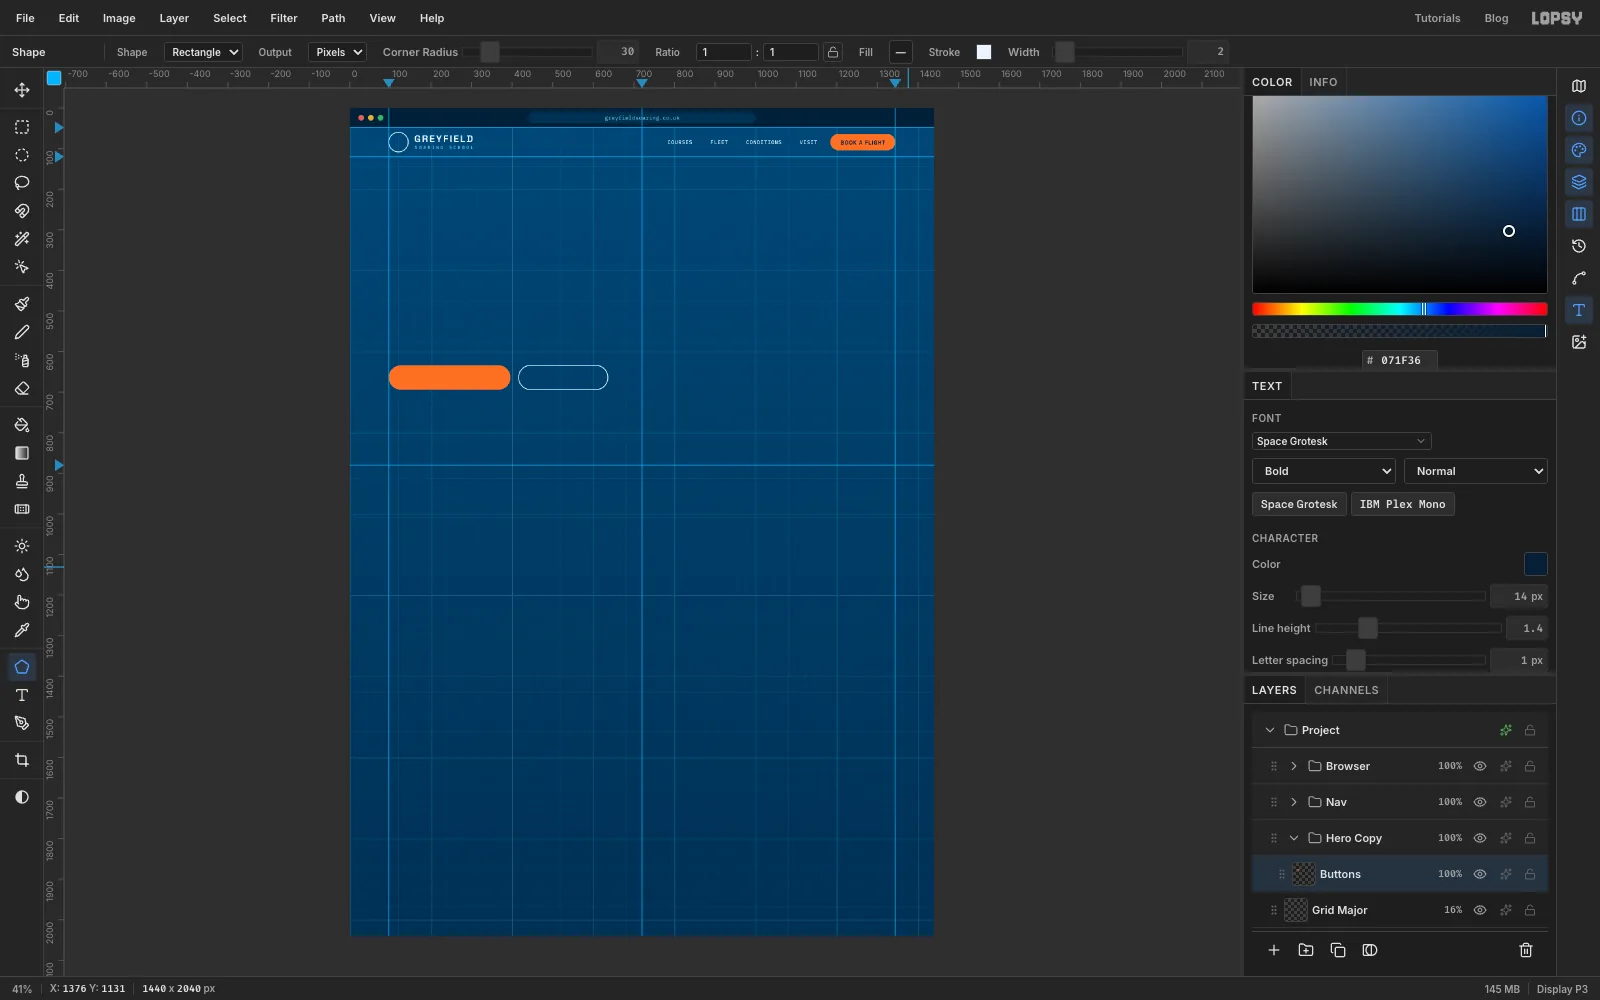1600x1000 pixels.
Task: Select the Text tool in left toolbar
Action: [x=22, y=695]
